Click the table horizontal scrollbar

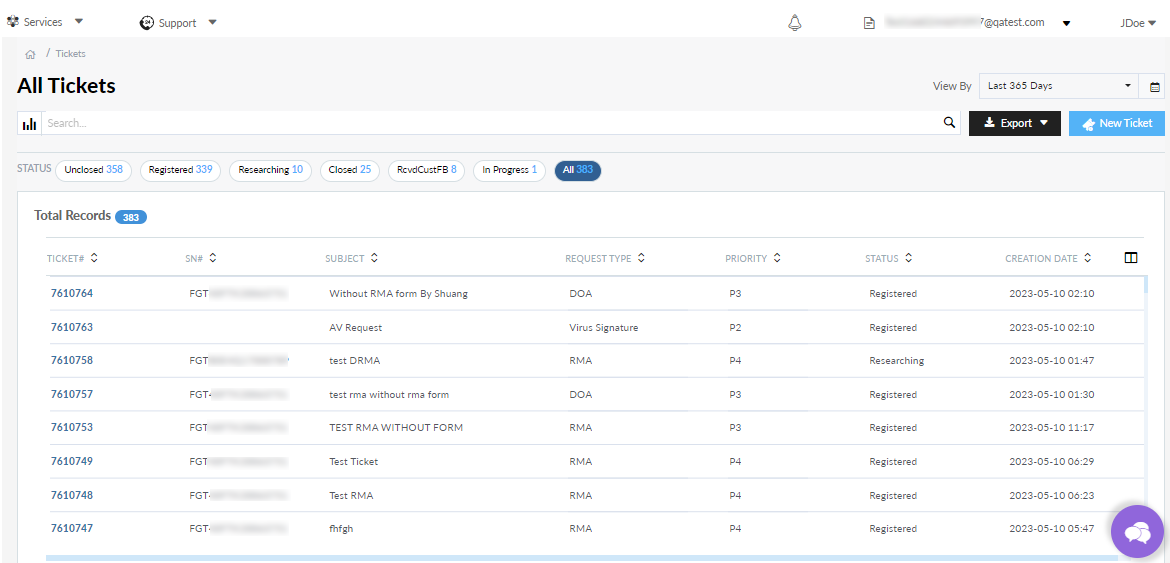582,558
